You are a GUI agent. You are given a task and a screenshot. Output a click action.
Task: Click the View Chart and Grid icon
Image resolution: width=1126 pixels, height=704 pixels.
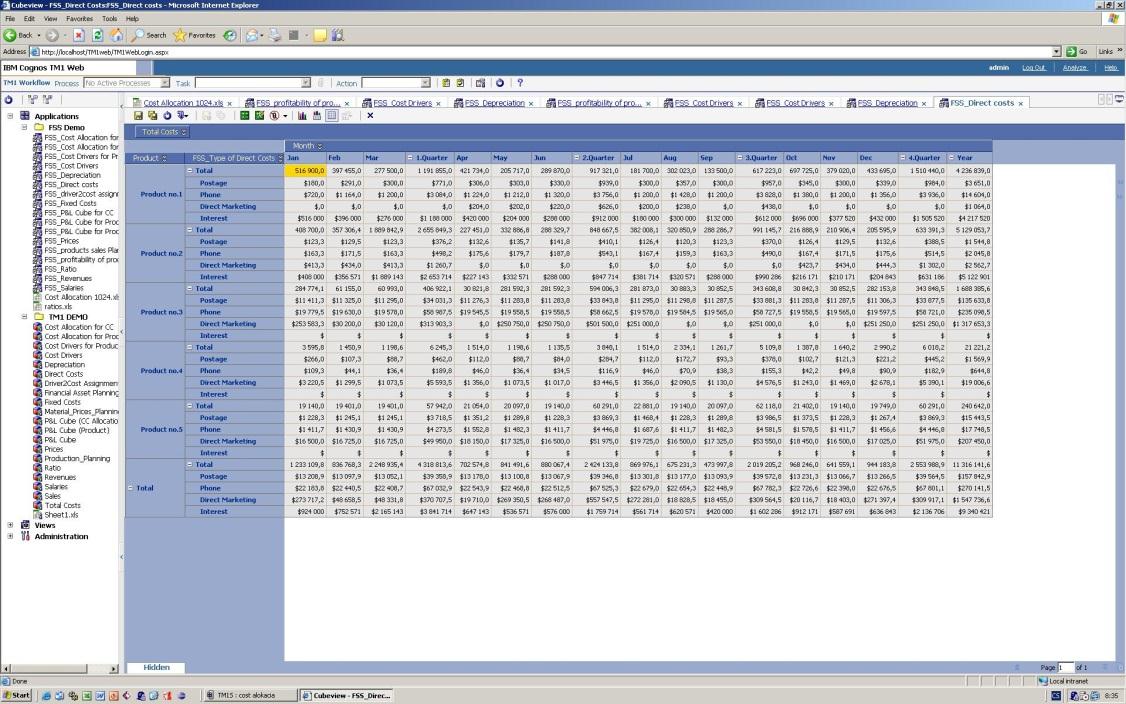pos(317,116)
